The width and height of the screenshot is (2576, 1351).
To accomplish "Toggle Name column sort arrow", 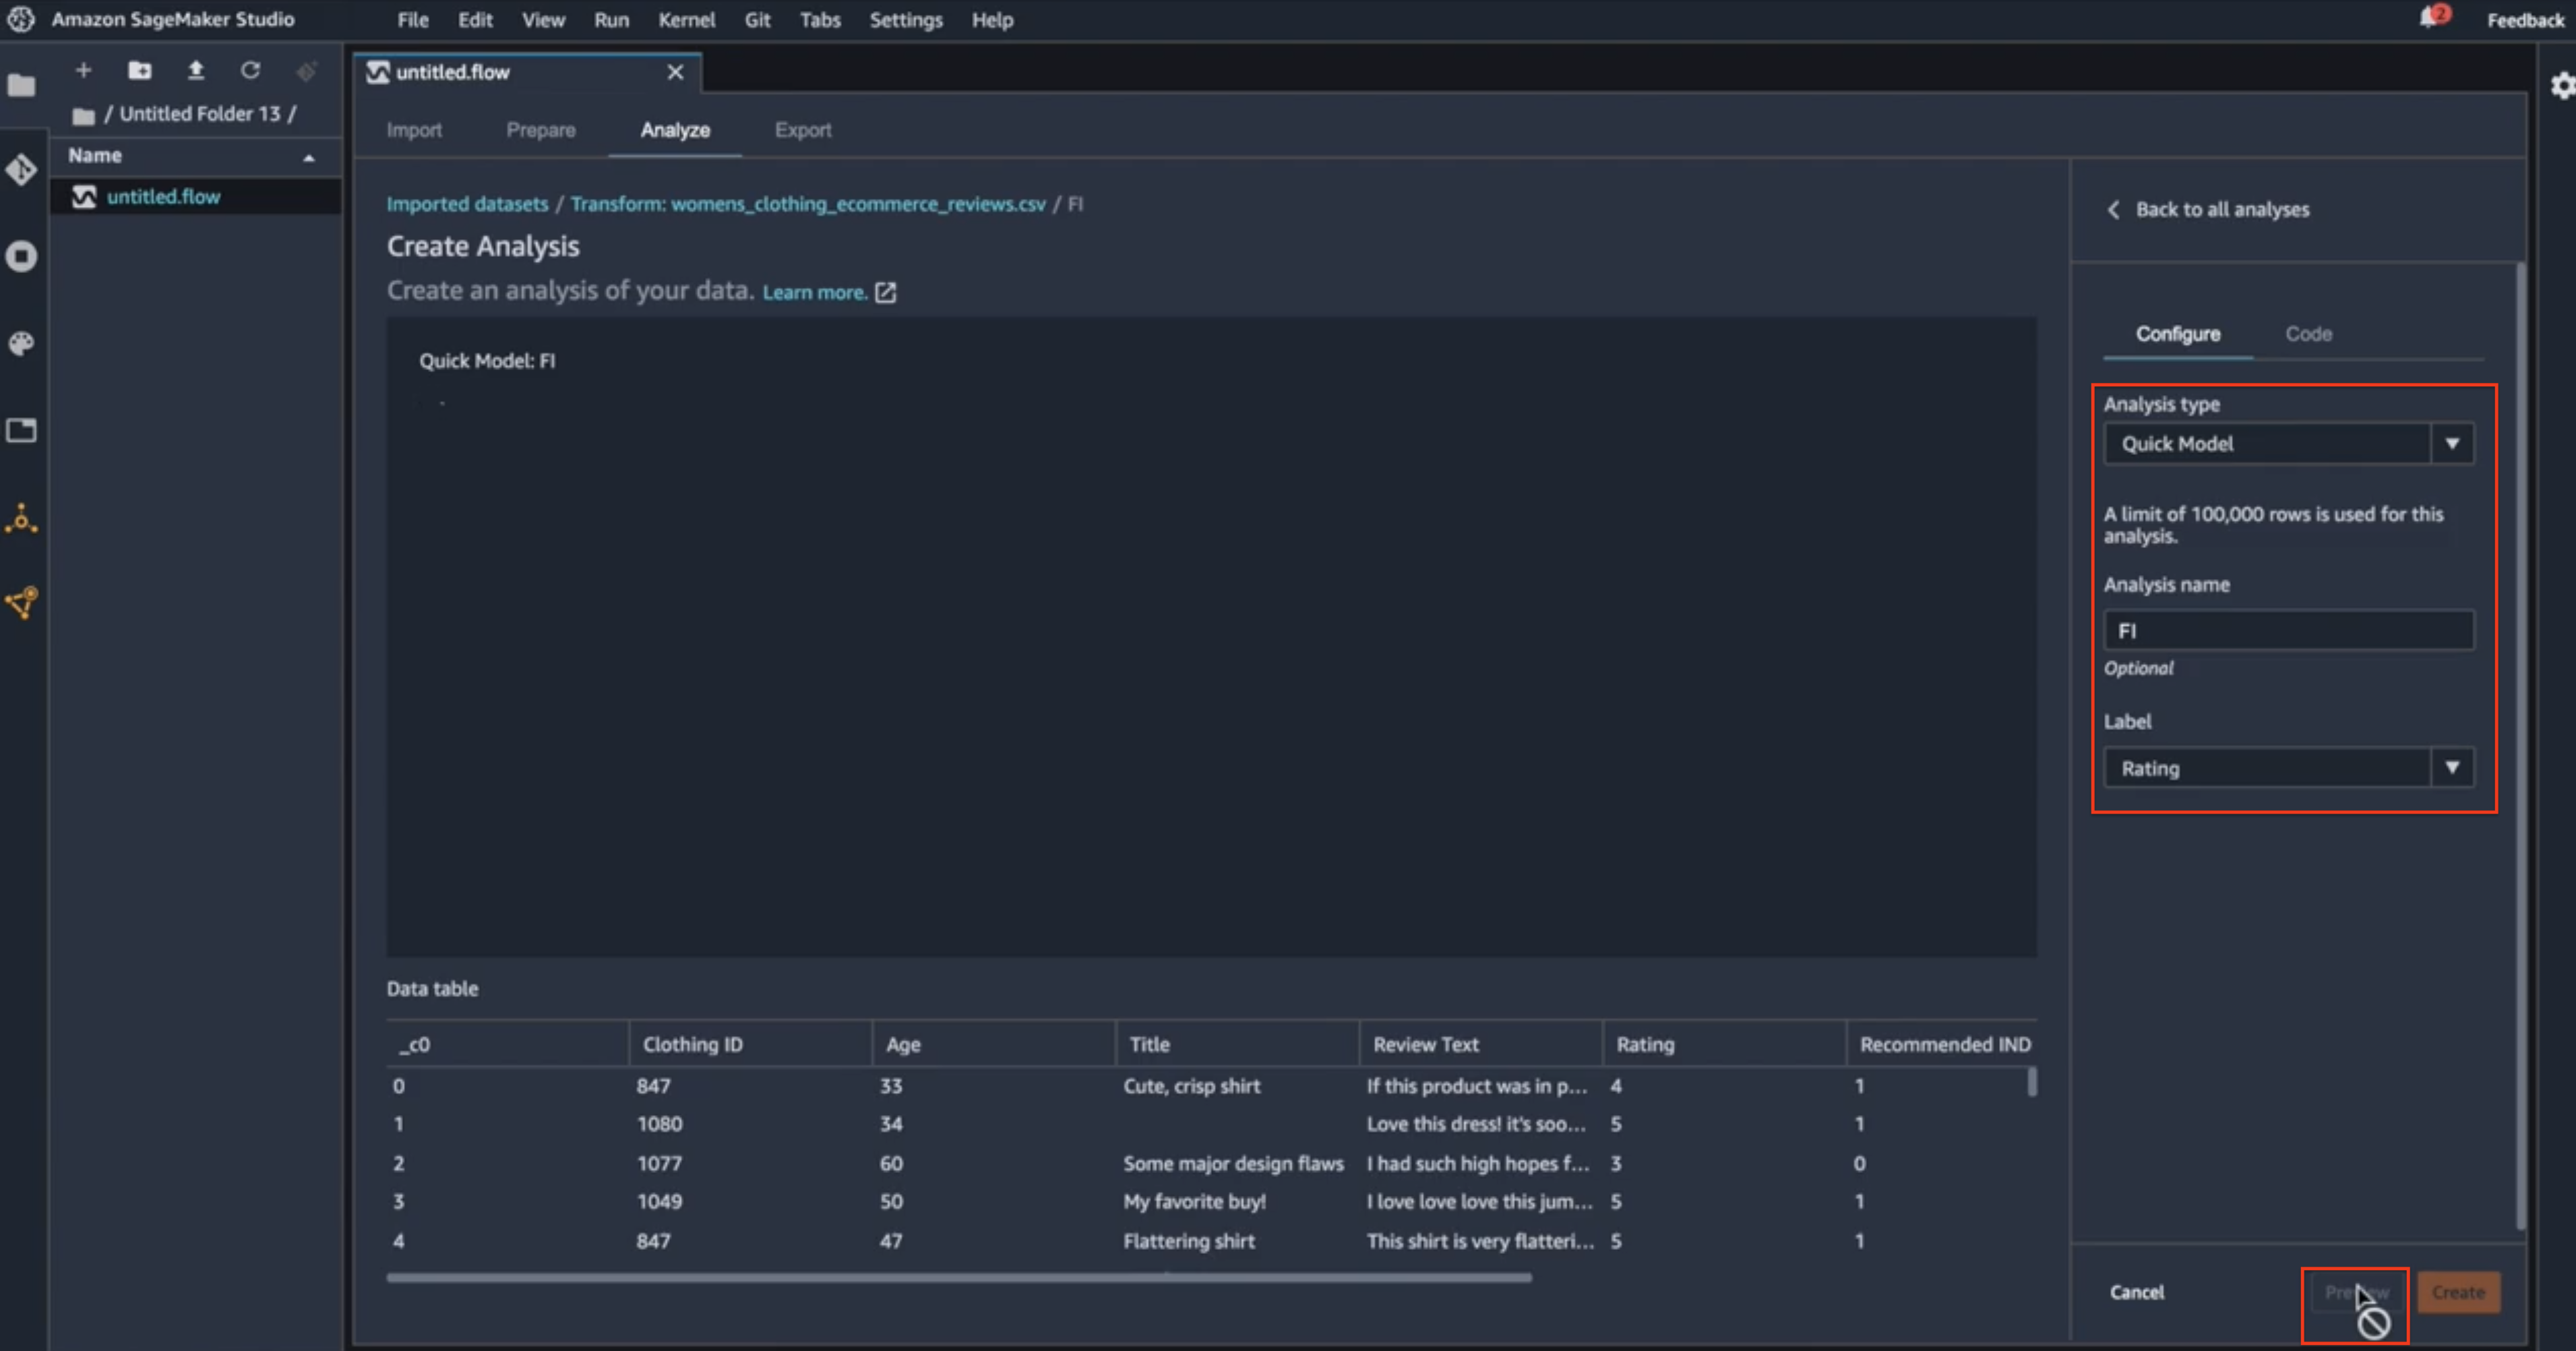I will coord(309,158).
